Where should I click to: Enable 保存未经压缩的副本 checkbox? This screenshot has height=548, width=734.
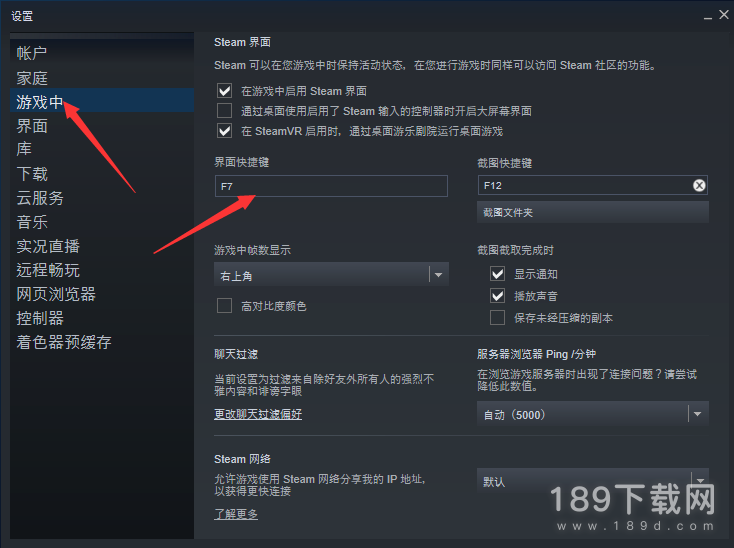pos(497,317)
